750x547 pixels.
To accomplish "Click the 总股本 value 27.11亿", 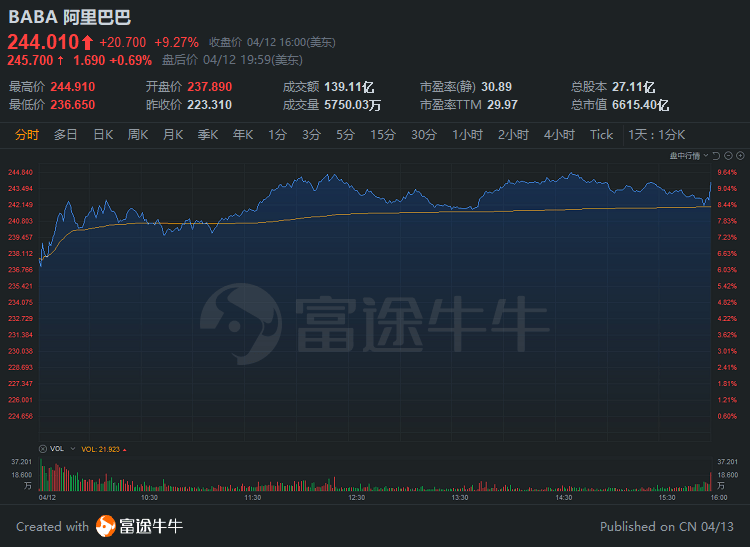I will 633,87.
